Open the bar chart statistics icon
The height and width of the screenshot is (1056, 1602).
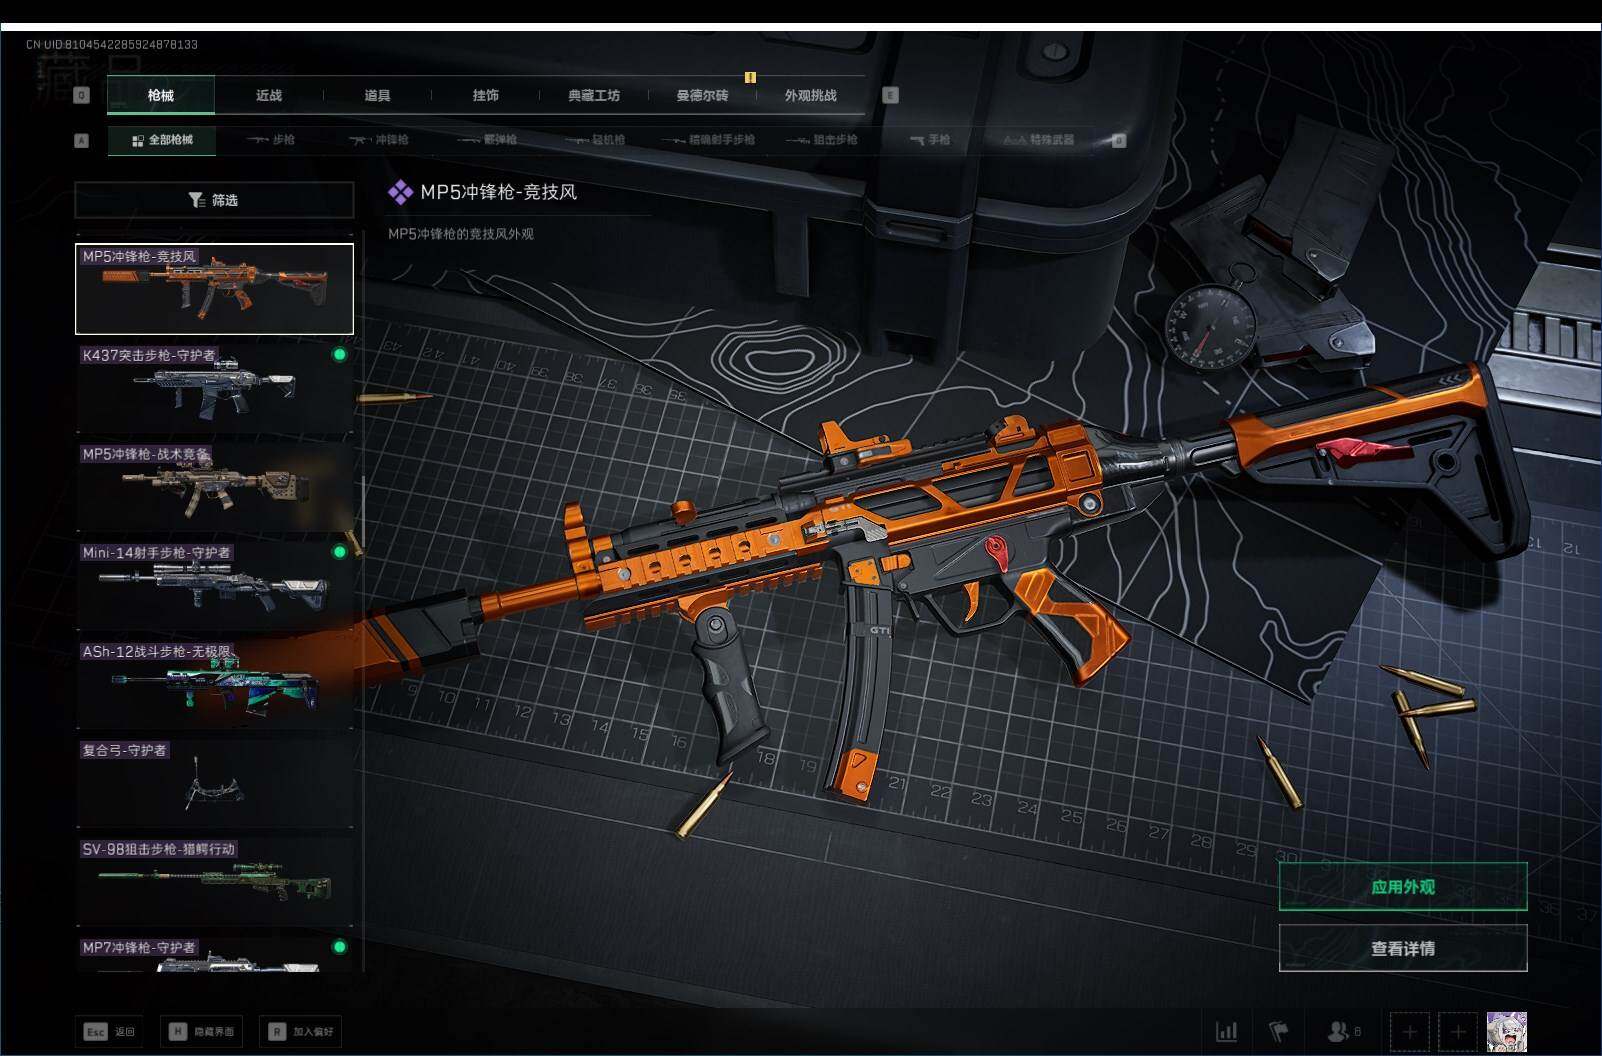click(1226, 1031)
